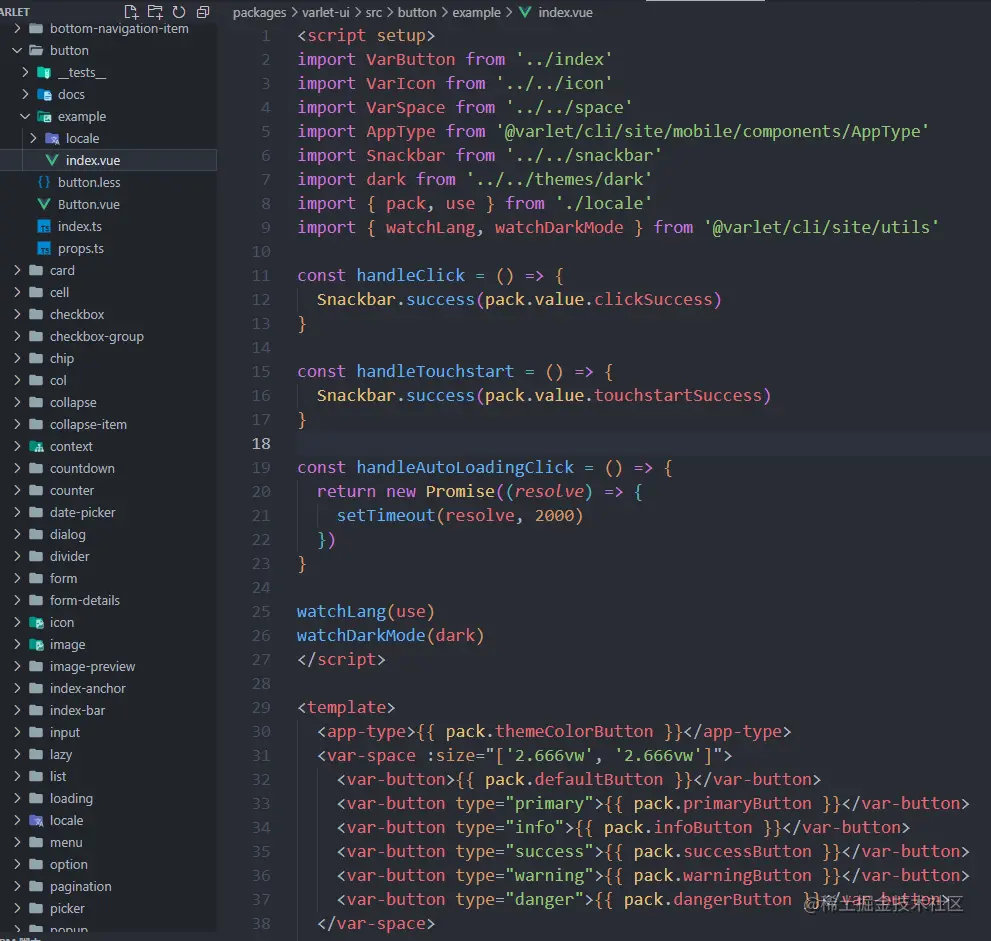This screenshot has height=941, width=991.
Task: Select the packages breadcrumb
Action: [259, 13]
